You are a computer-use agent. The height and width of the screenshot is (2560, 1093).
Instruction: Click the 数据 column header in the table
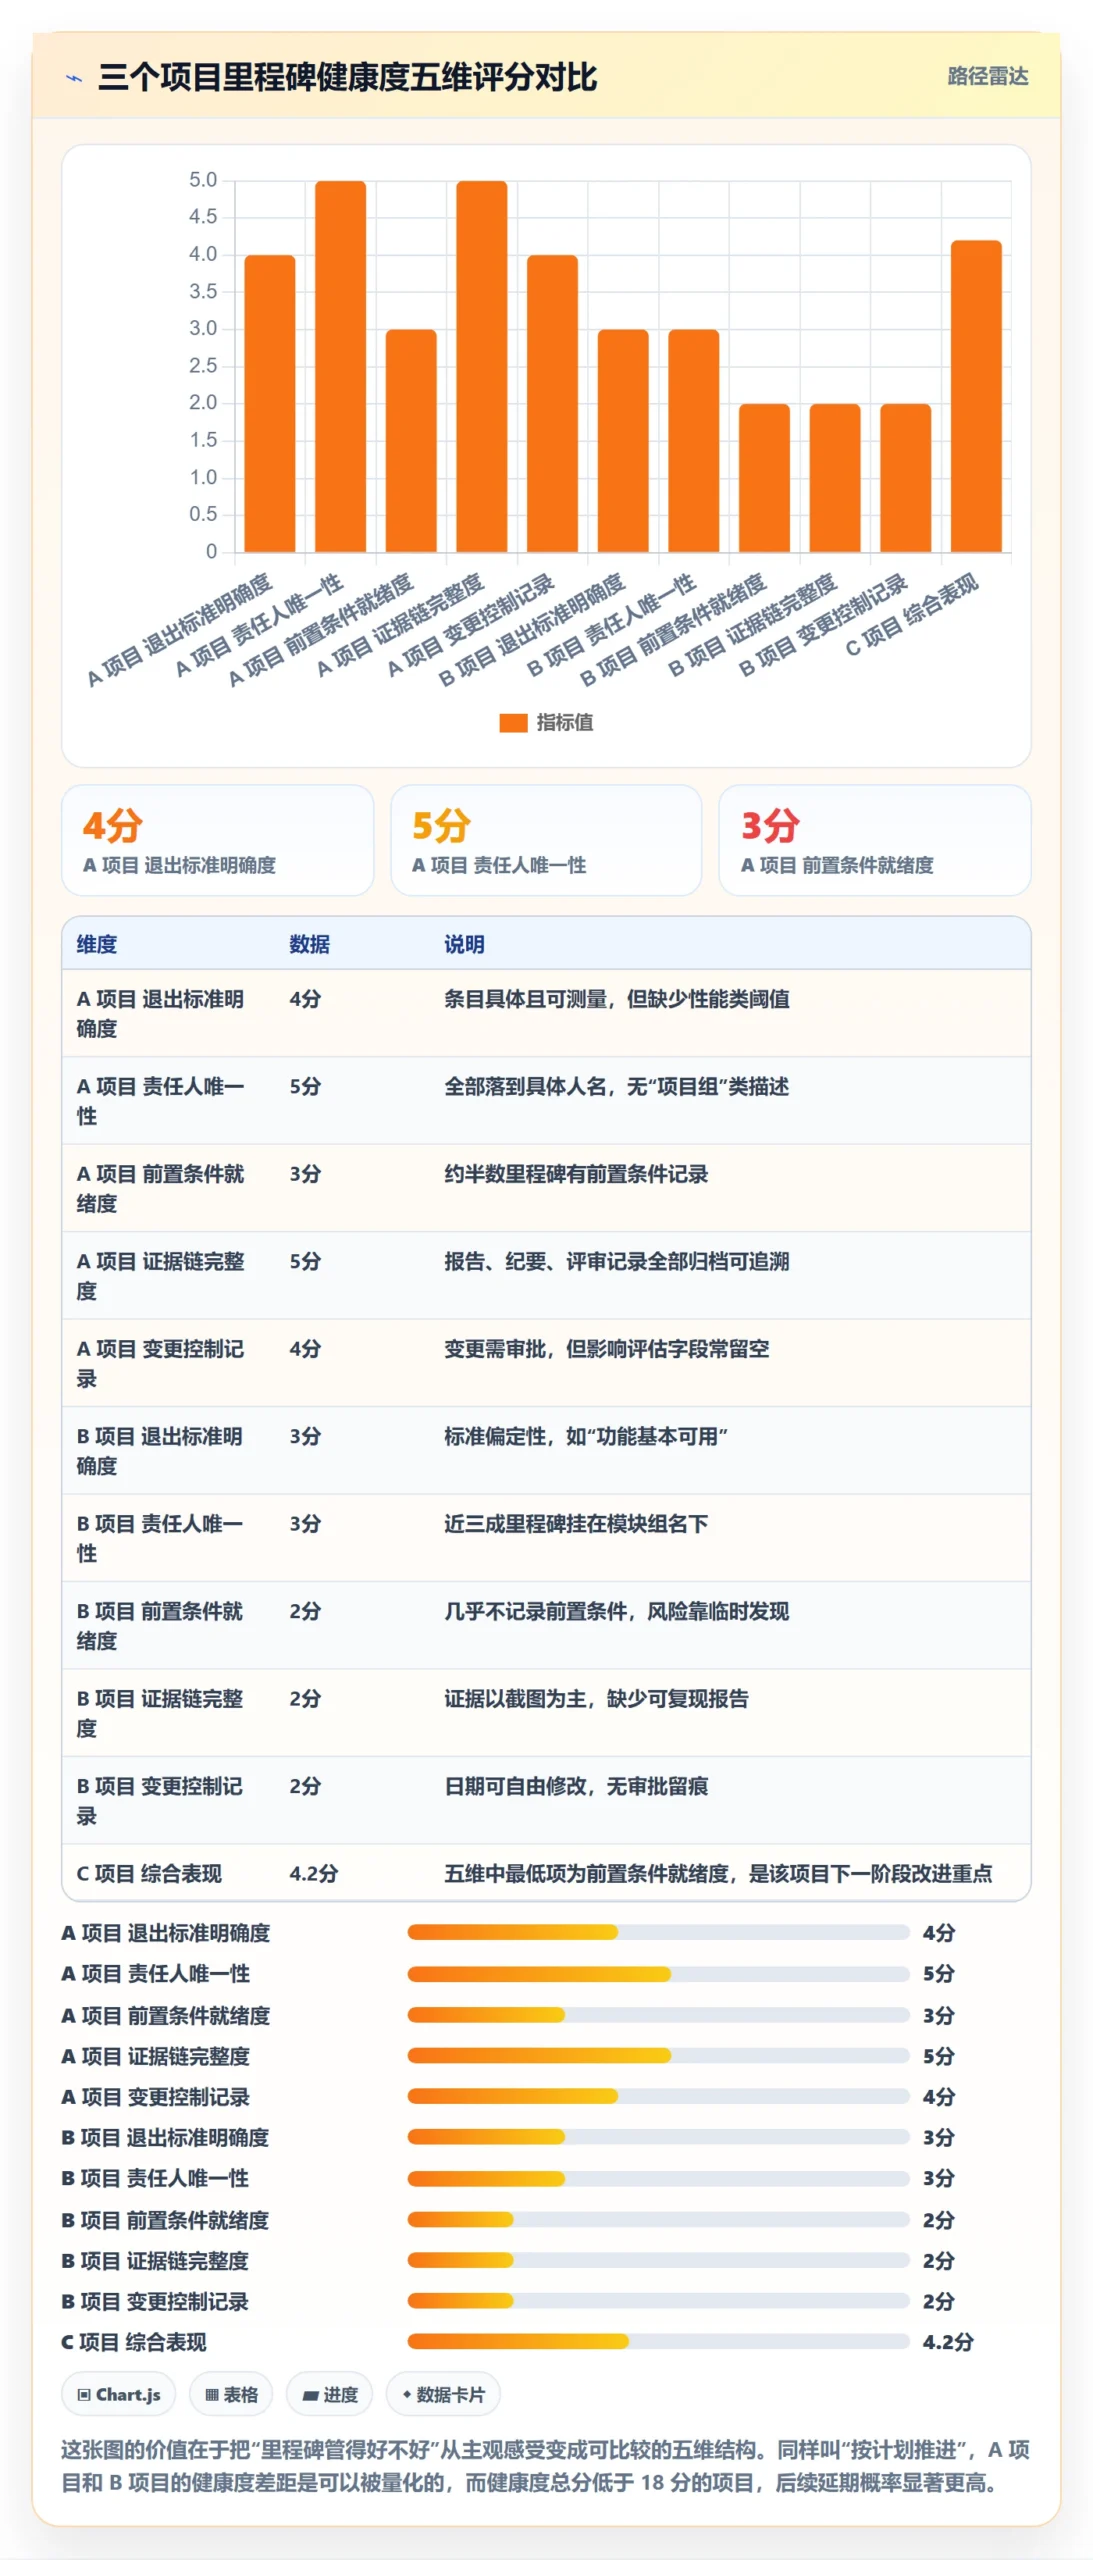pyautogui.click(x=309, y=944)
